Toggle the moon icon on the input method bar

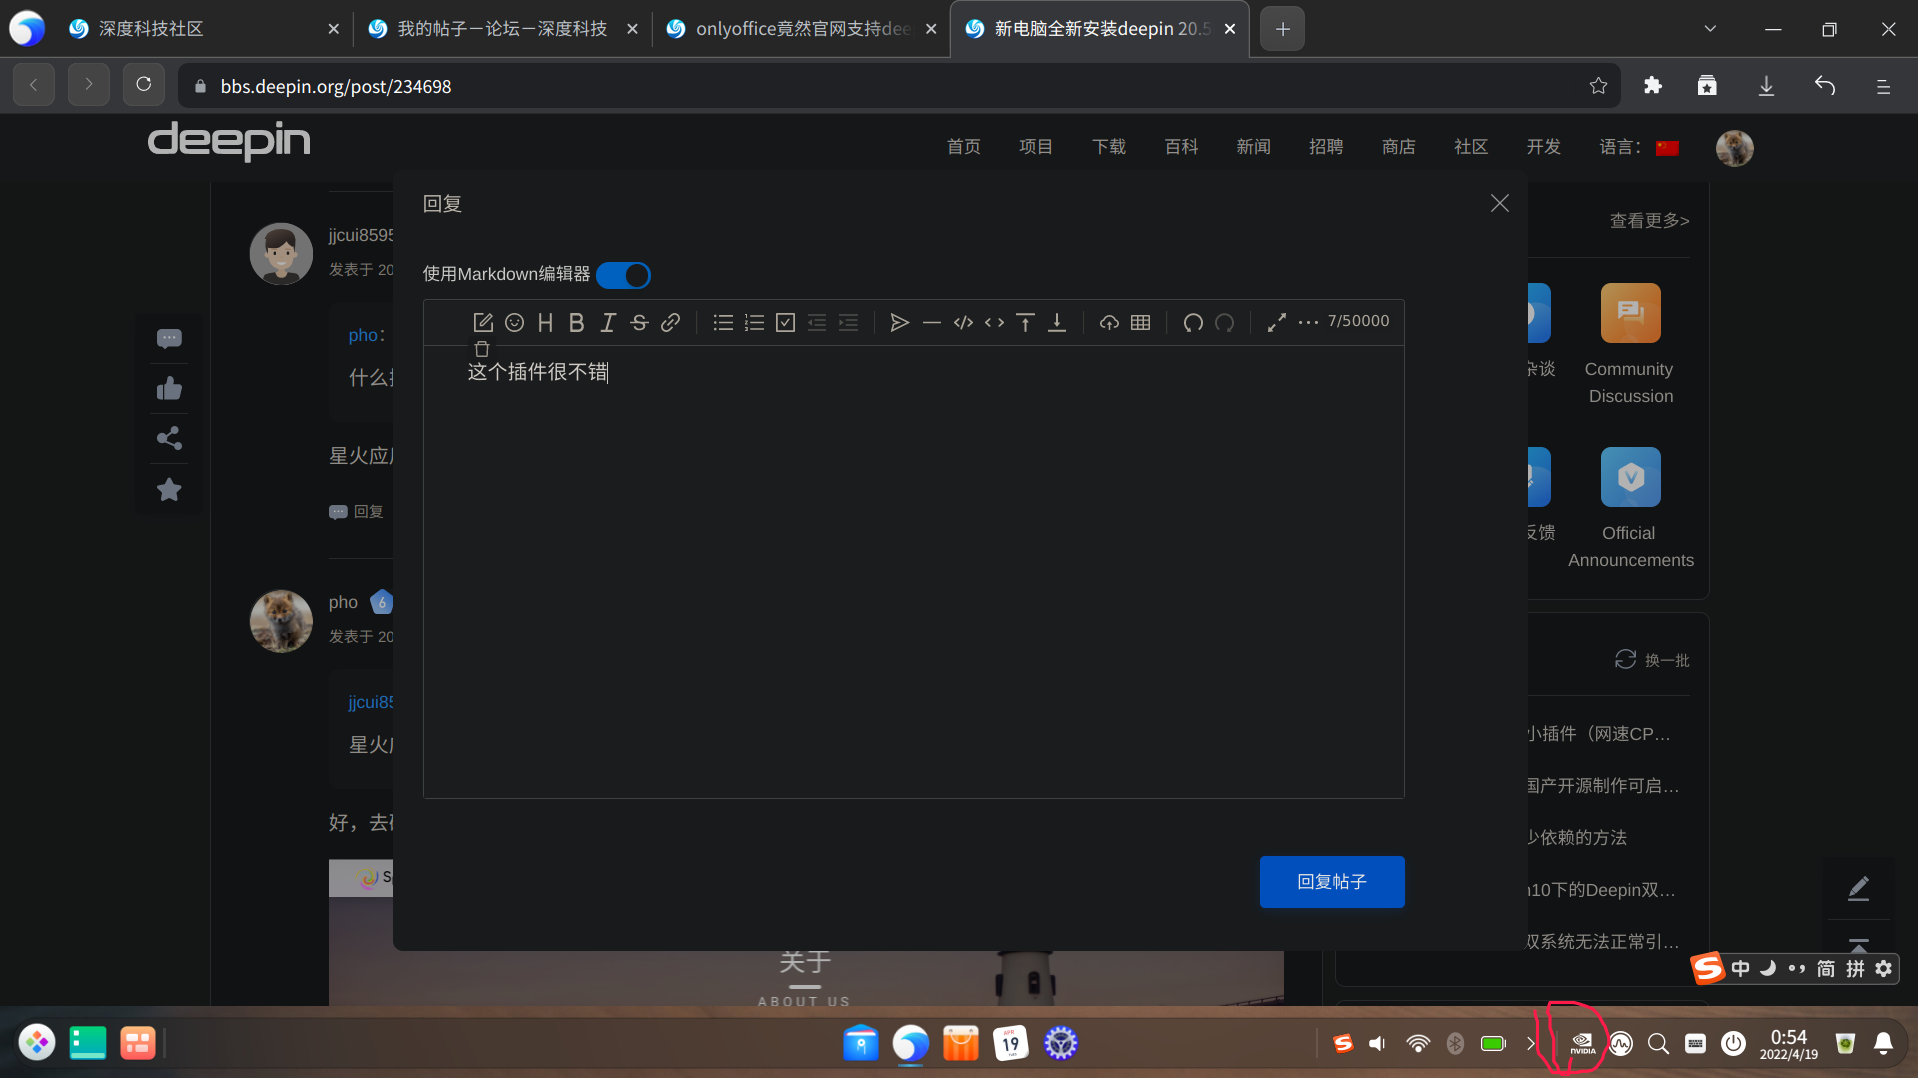pyautogui.click(x=1766, y=968)
